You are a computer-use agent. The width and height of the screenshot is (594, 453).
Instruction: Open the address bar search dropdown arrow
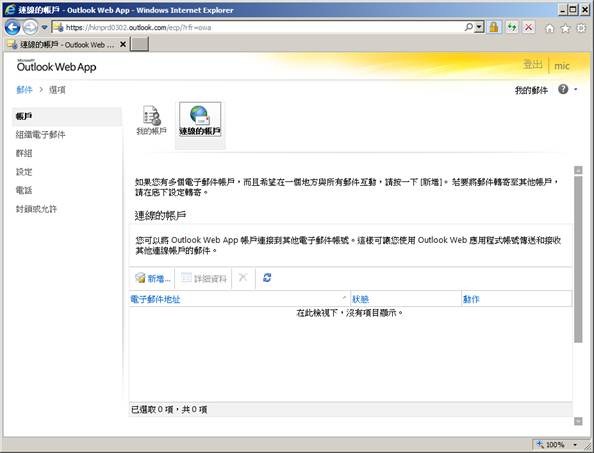[479, 27]
